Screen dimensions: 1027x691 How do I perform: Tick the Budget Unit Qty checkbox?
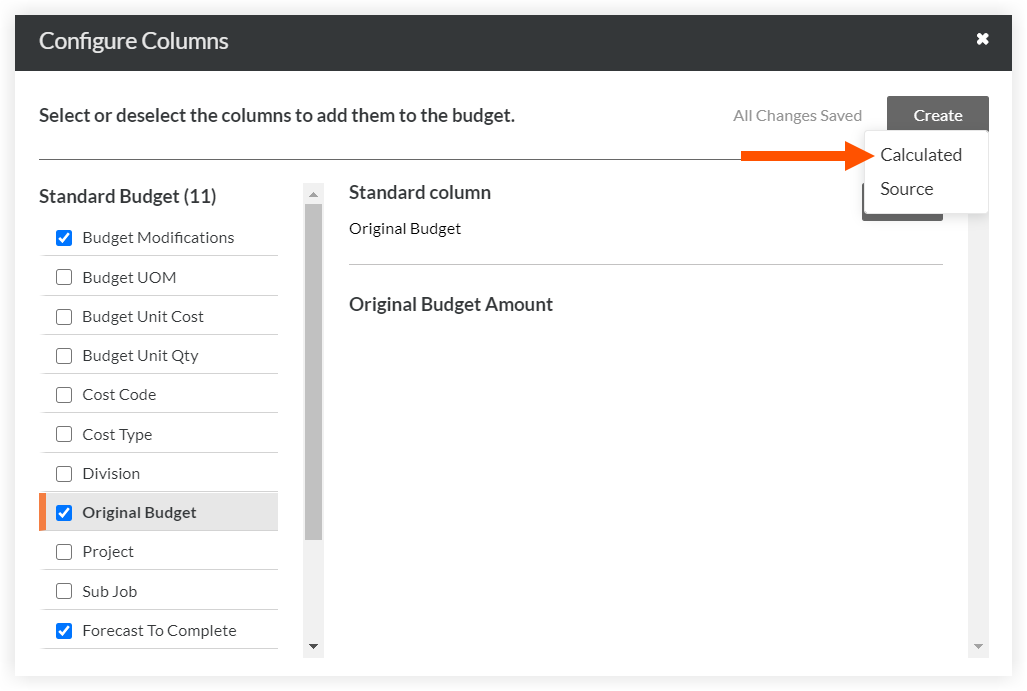pos(64,356)
